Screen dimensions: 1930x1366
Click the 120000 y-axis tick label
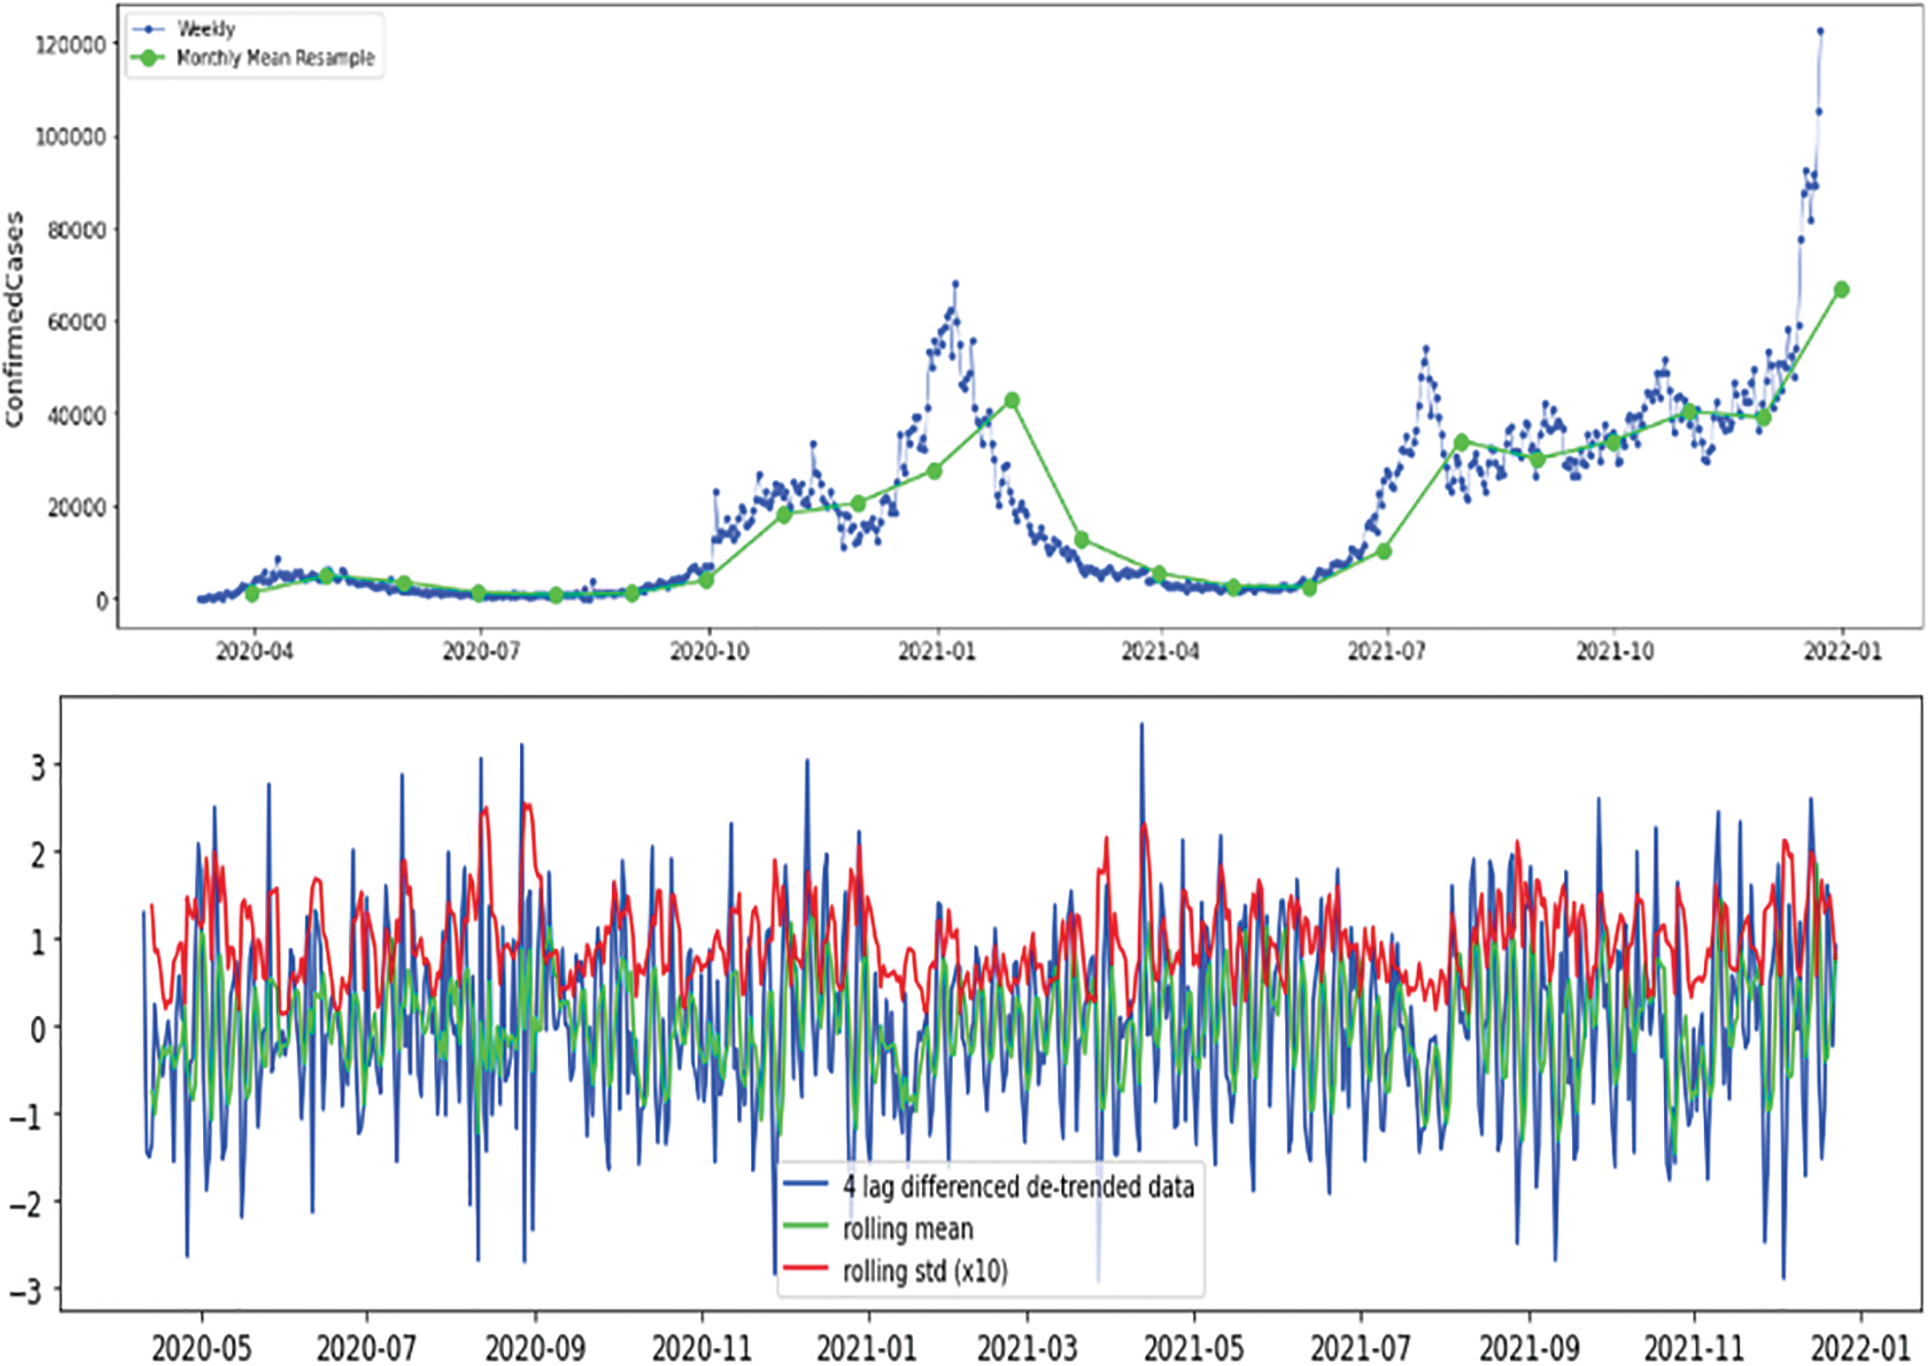pyautogui.click(x=70, y=45)
